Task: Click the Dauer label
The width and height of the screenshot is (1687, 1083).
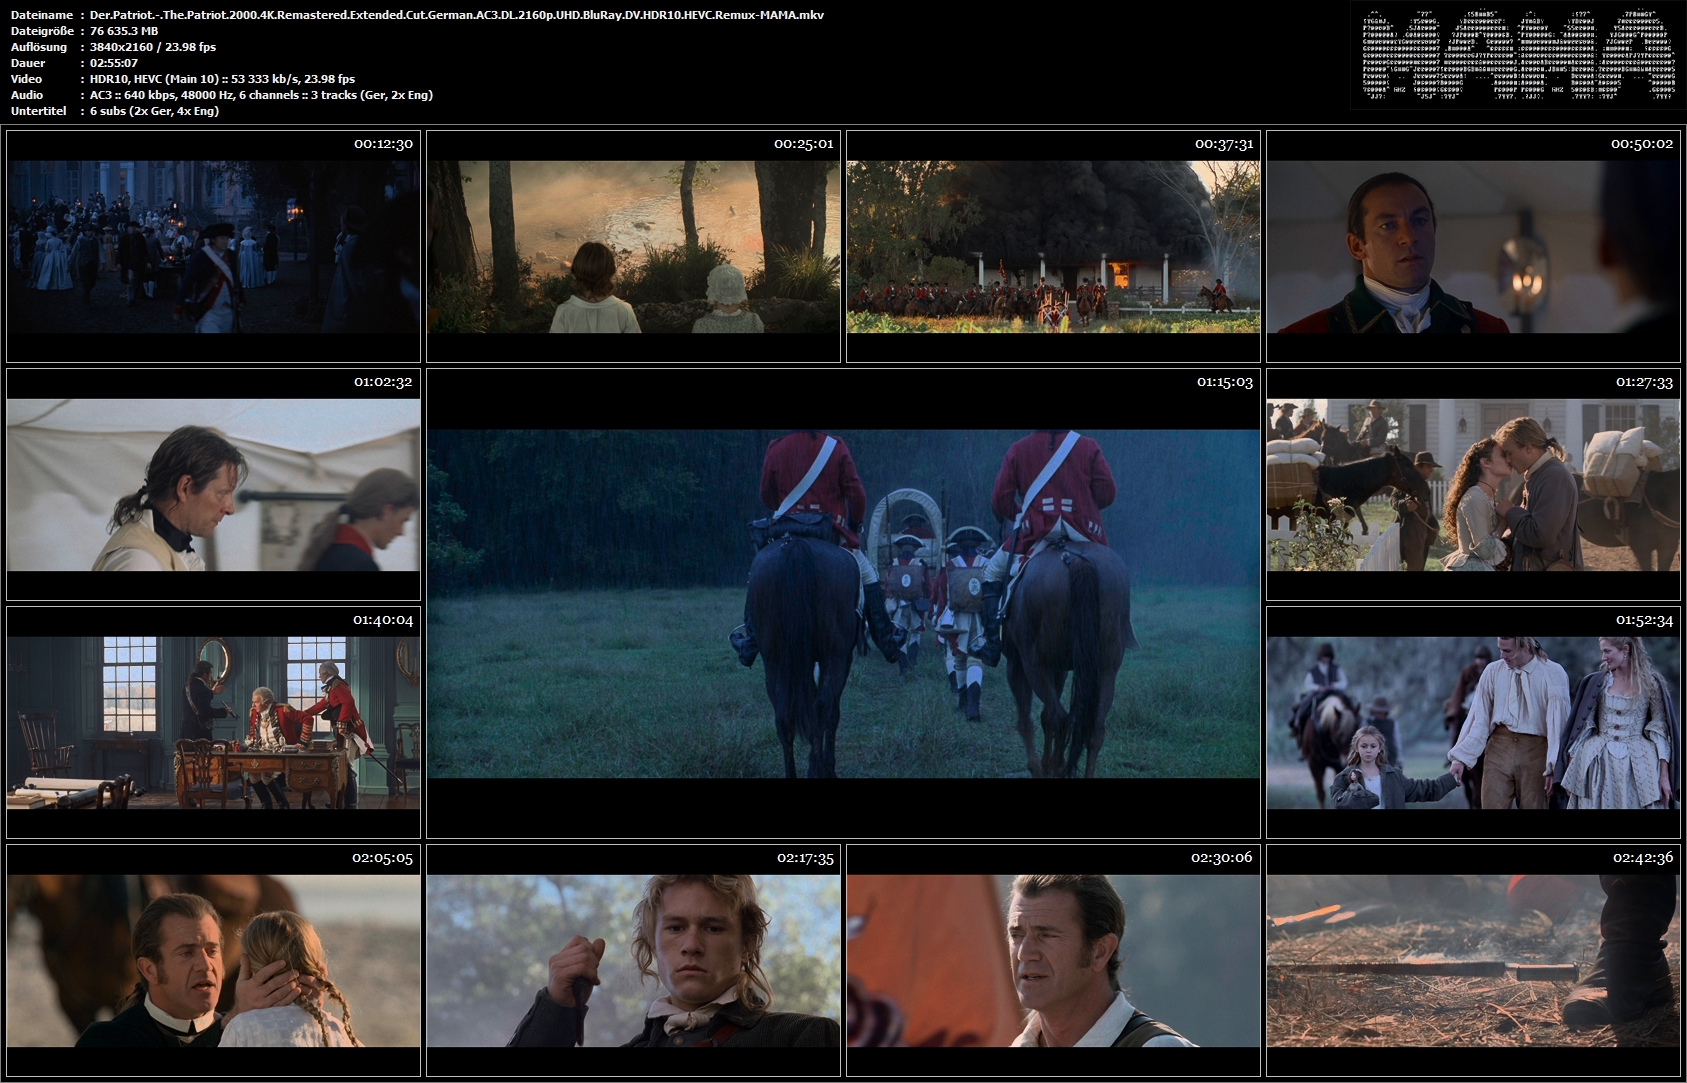Action: pyautogui.click(x=27, y=63)
